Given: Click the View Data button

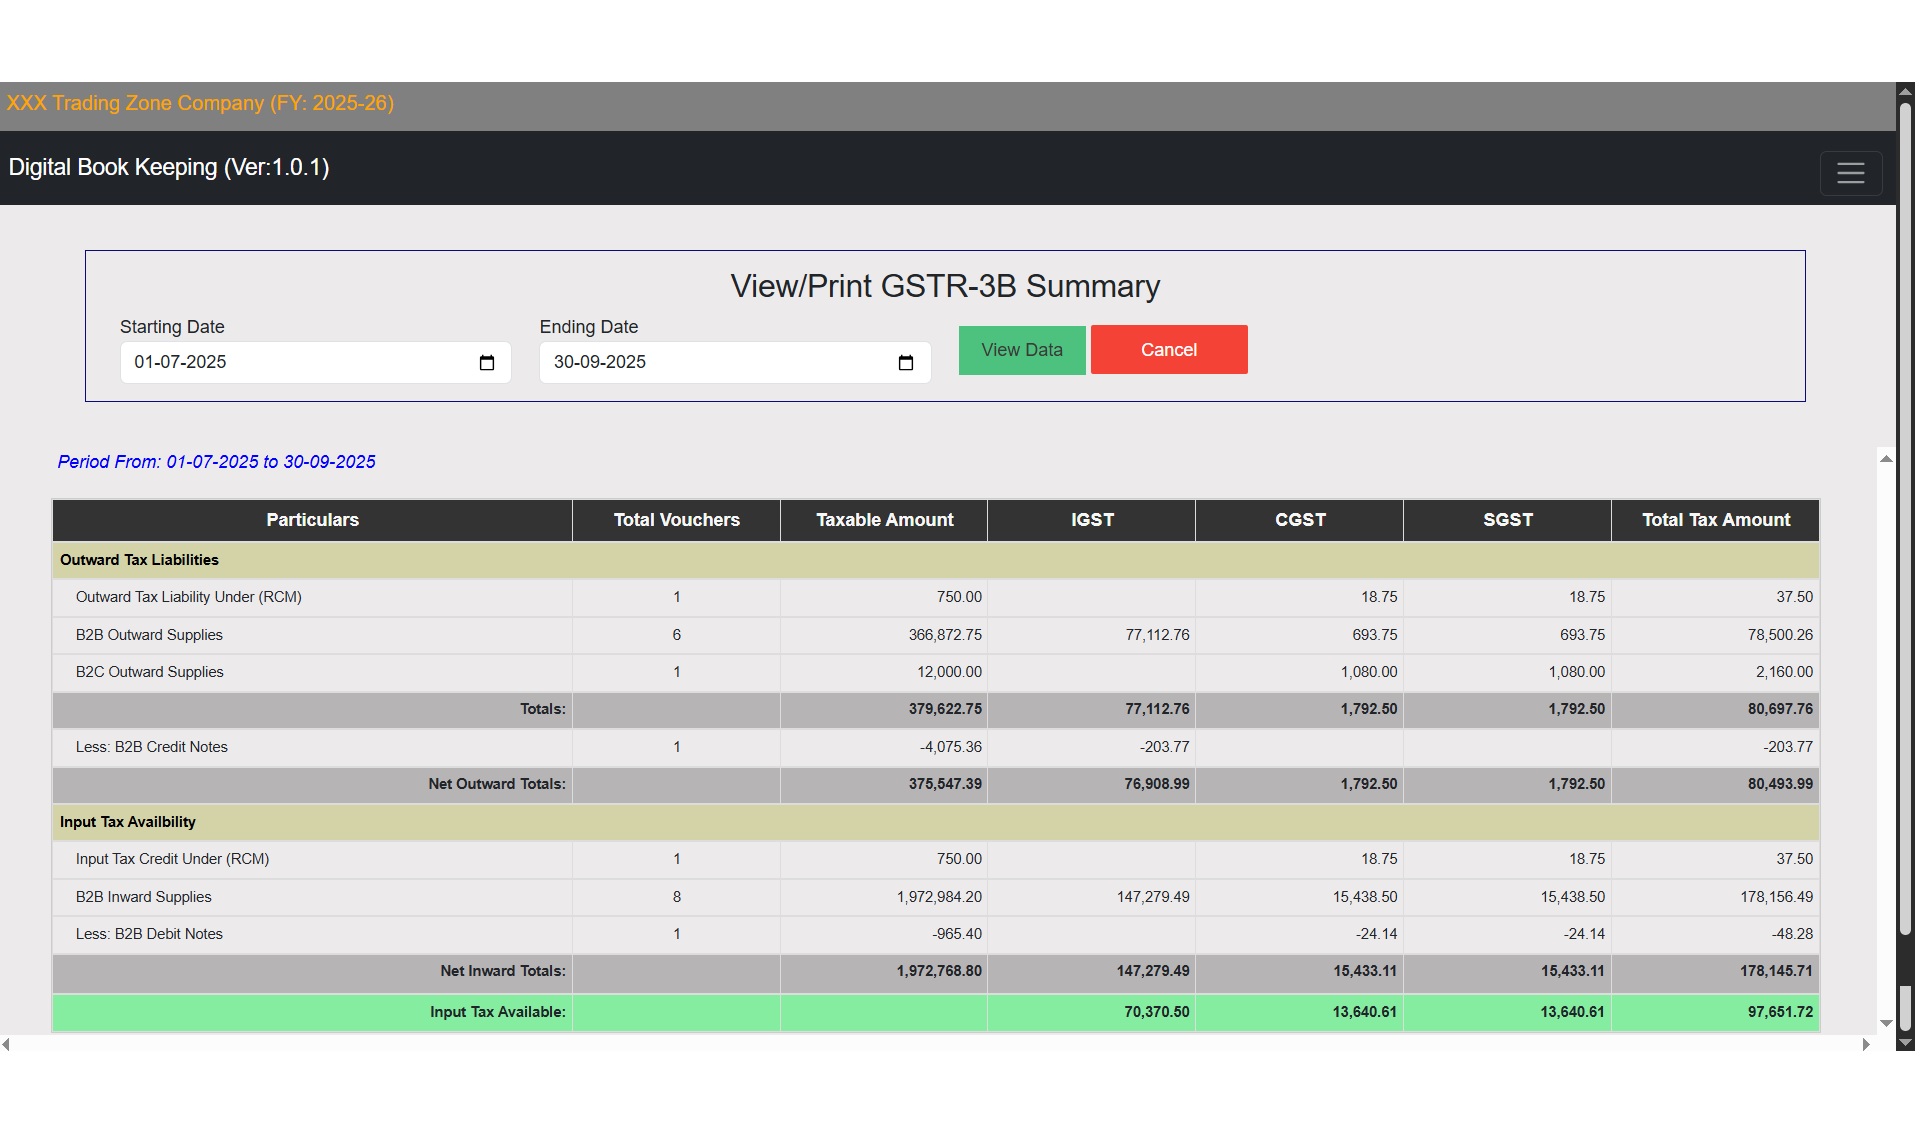Looking at the screenshot, I should pos(1021,350).
